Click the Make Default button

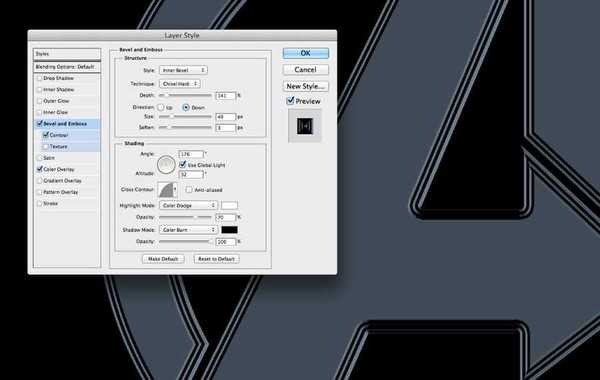(x=163, y=259)
